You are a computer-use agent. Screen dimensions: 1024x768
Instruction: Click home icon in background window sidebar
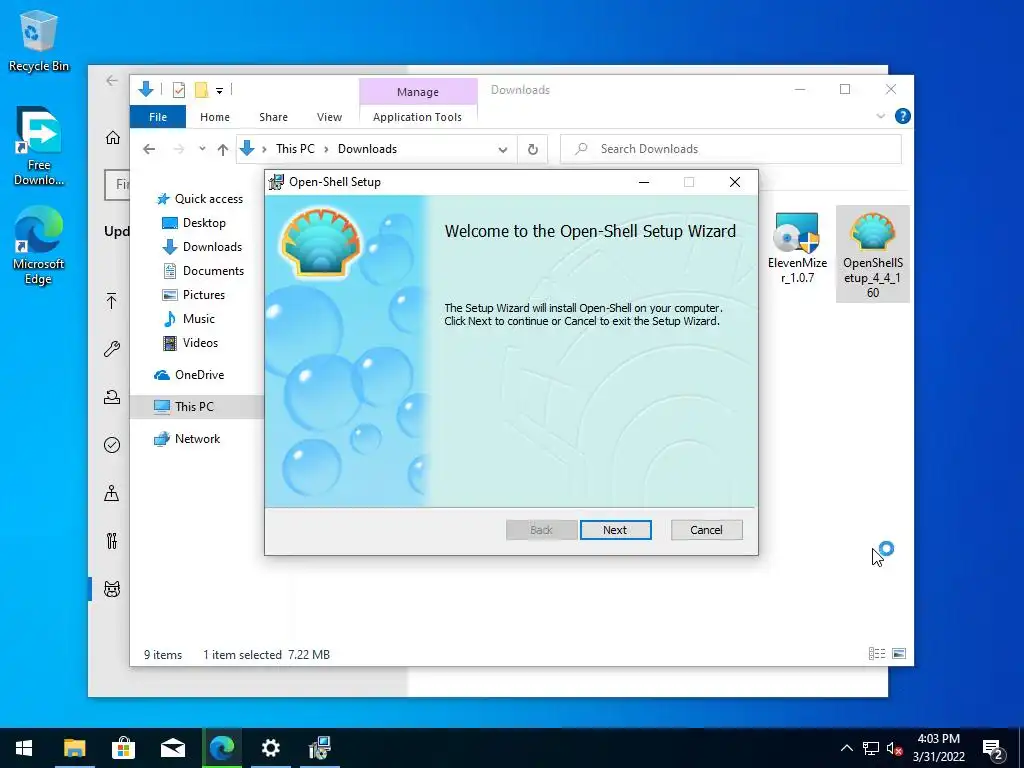112,138
